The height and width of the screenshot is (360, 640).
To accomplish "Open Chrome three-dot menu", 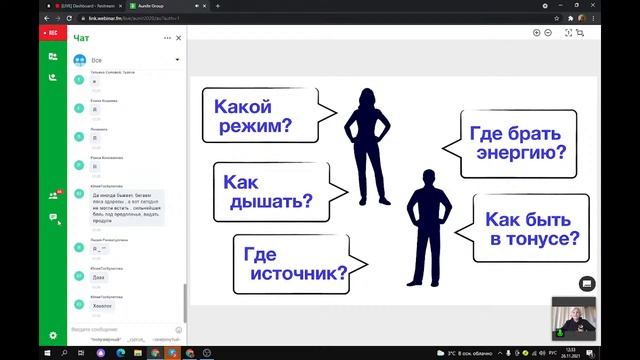I will pyautogui.click(x=593, y=18).
